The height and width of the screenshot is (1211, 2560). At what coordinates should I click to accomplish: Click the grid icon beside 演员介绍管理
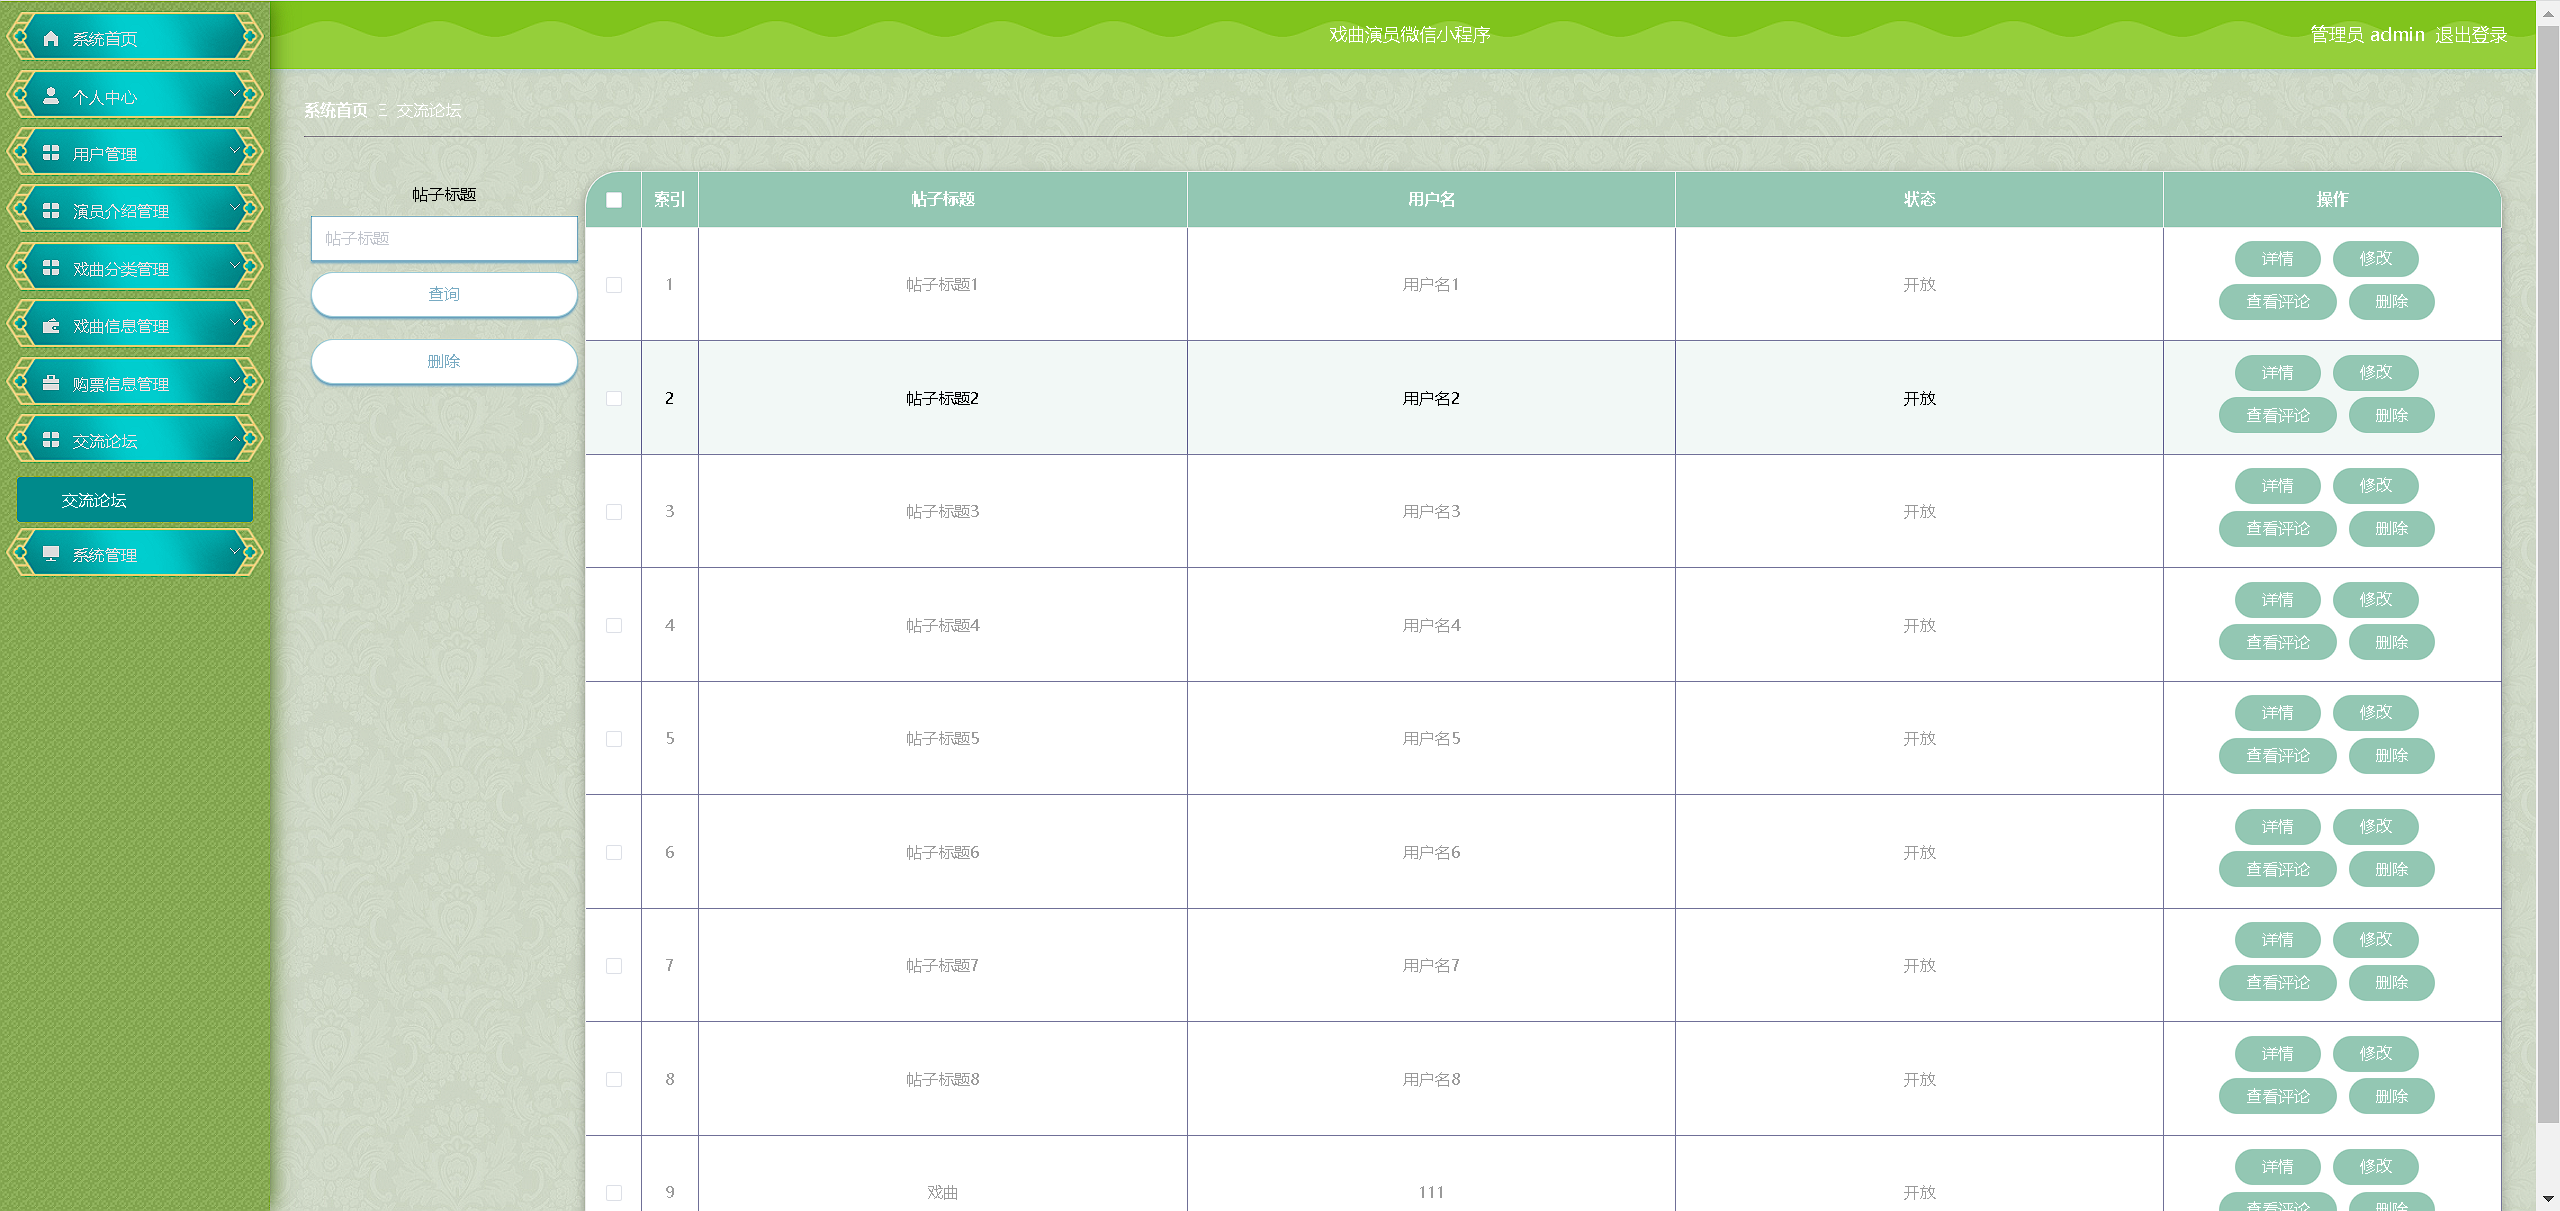[51, 211]
